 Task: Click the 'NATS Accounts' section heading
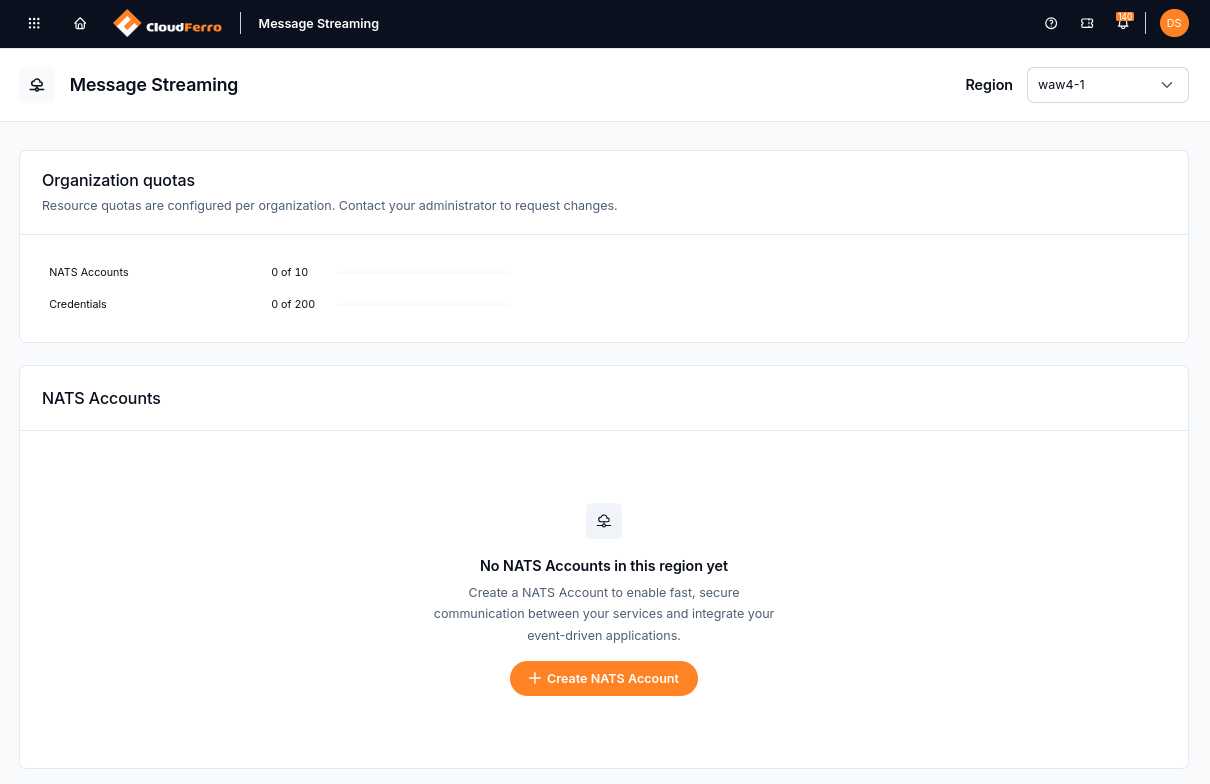tap(101, 398)
